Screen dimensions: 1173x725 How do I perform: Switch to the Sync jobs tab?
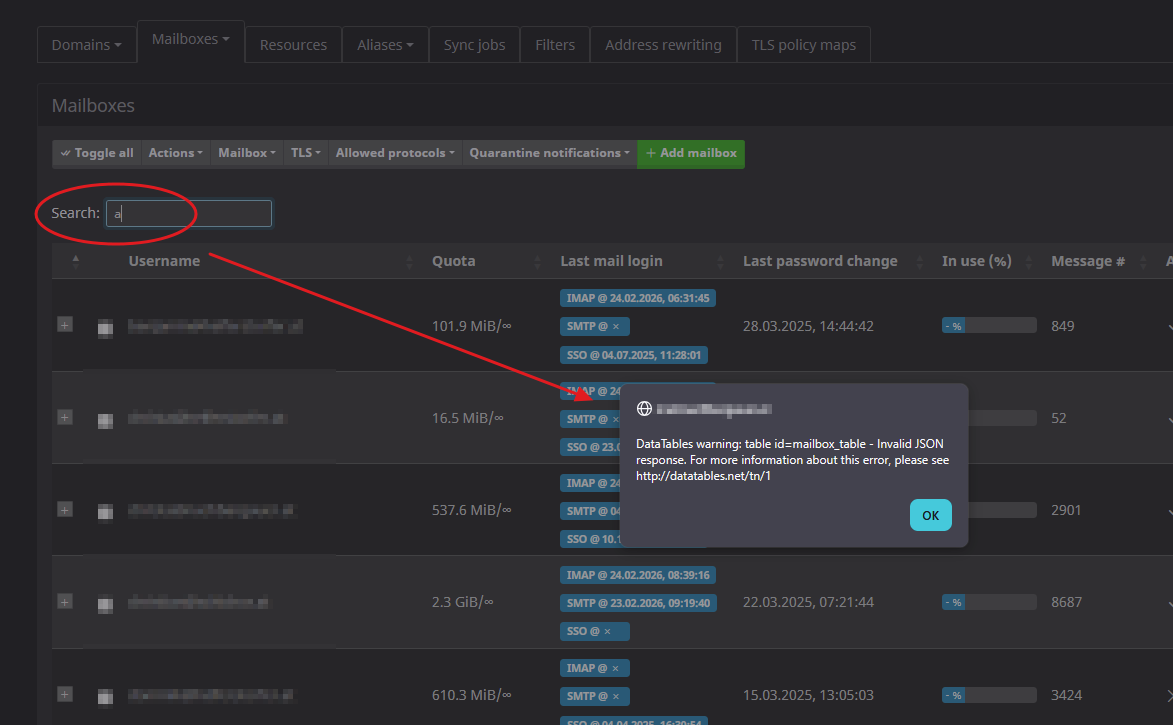(474, 45)
